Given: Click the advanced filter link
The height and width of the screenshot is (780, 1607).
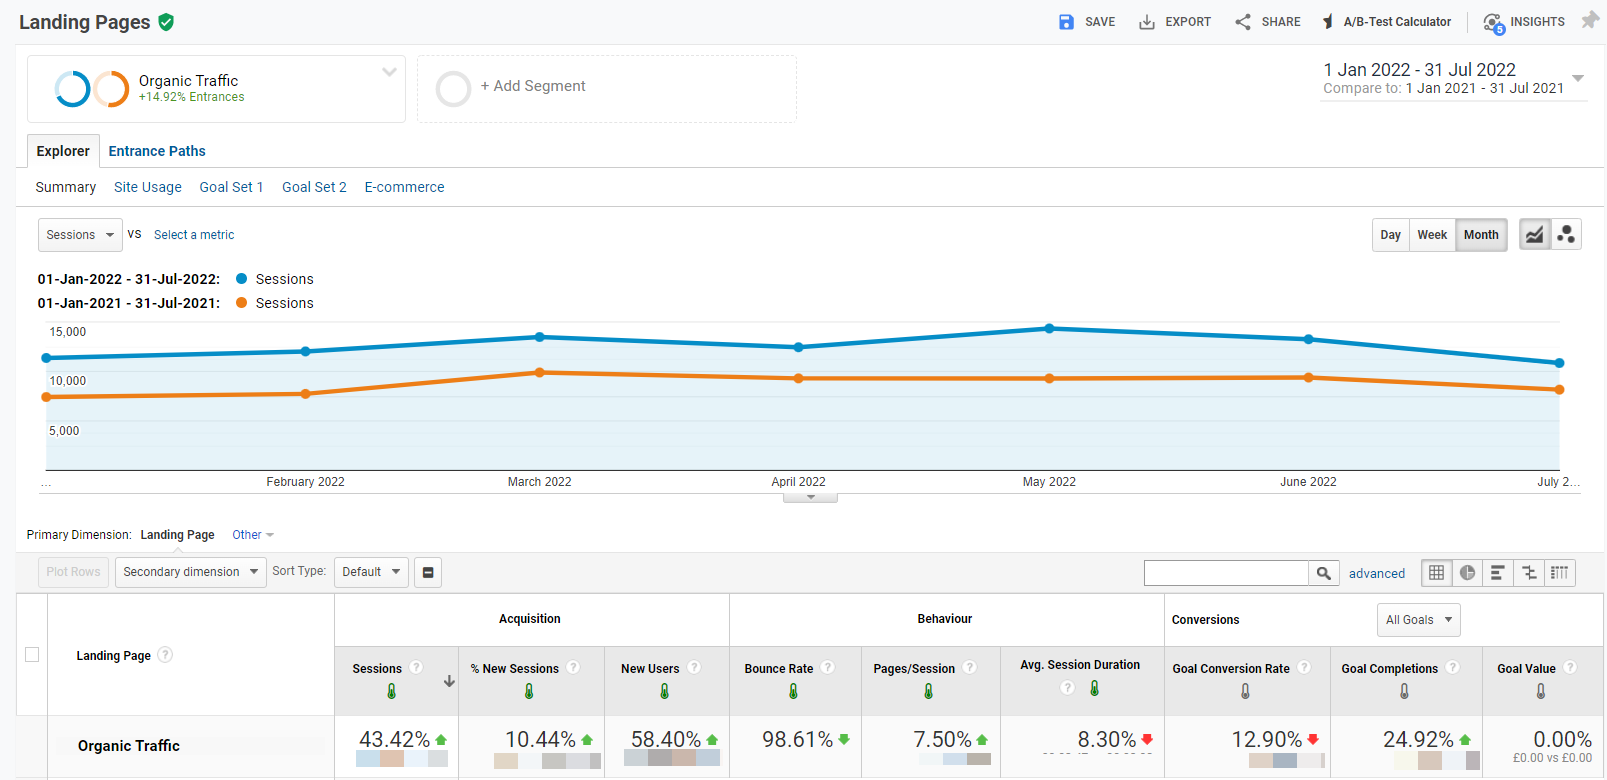Looking at the screenshot, I should tap(1376, 574).
